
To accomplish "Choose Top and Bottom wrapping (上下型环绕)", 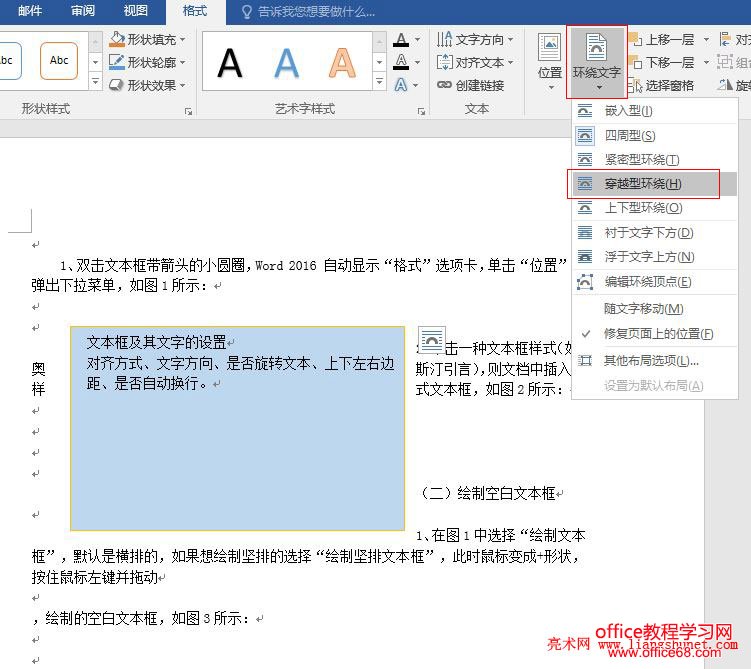I will (x=654, y=208).
